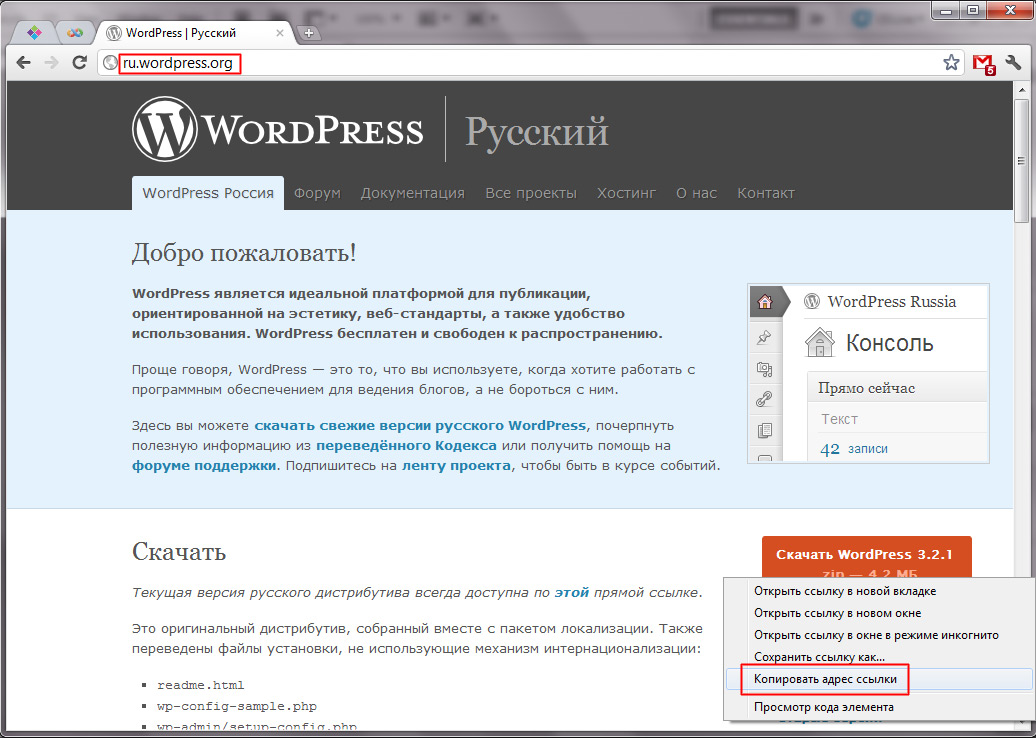Click the scrollbar up arrow
Screen dimensions: 1036x738
pos(1023,89)
